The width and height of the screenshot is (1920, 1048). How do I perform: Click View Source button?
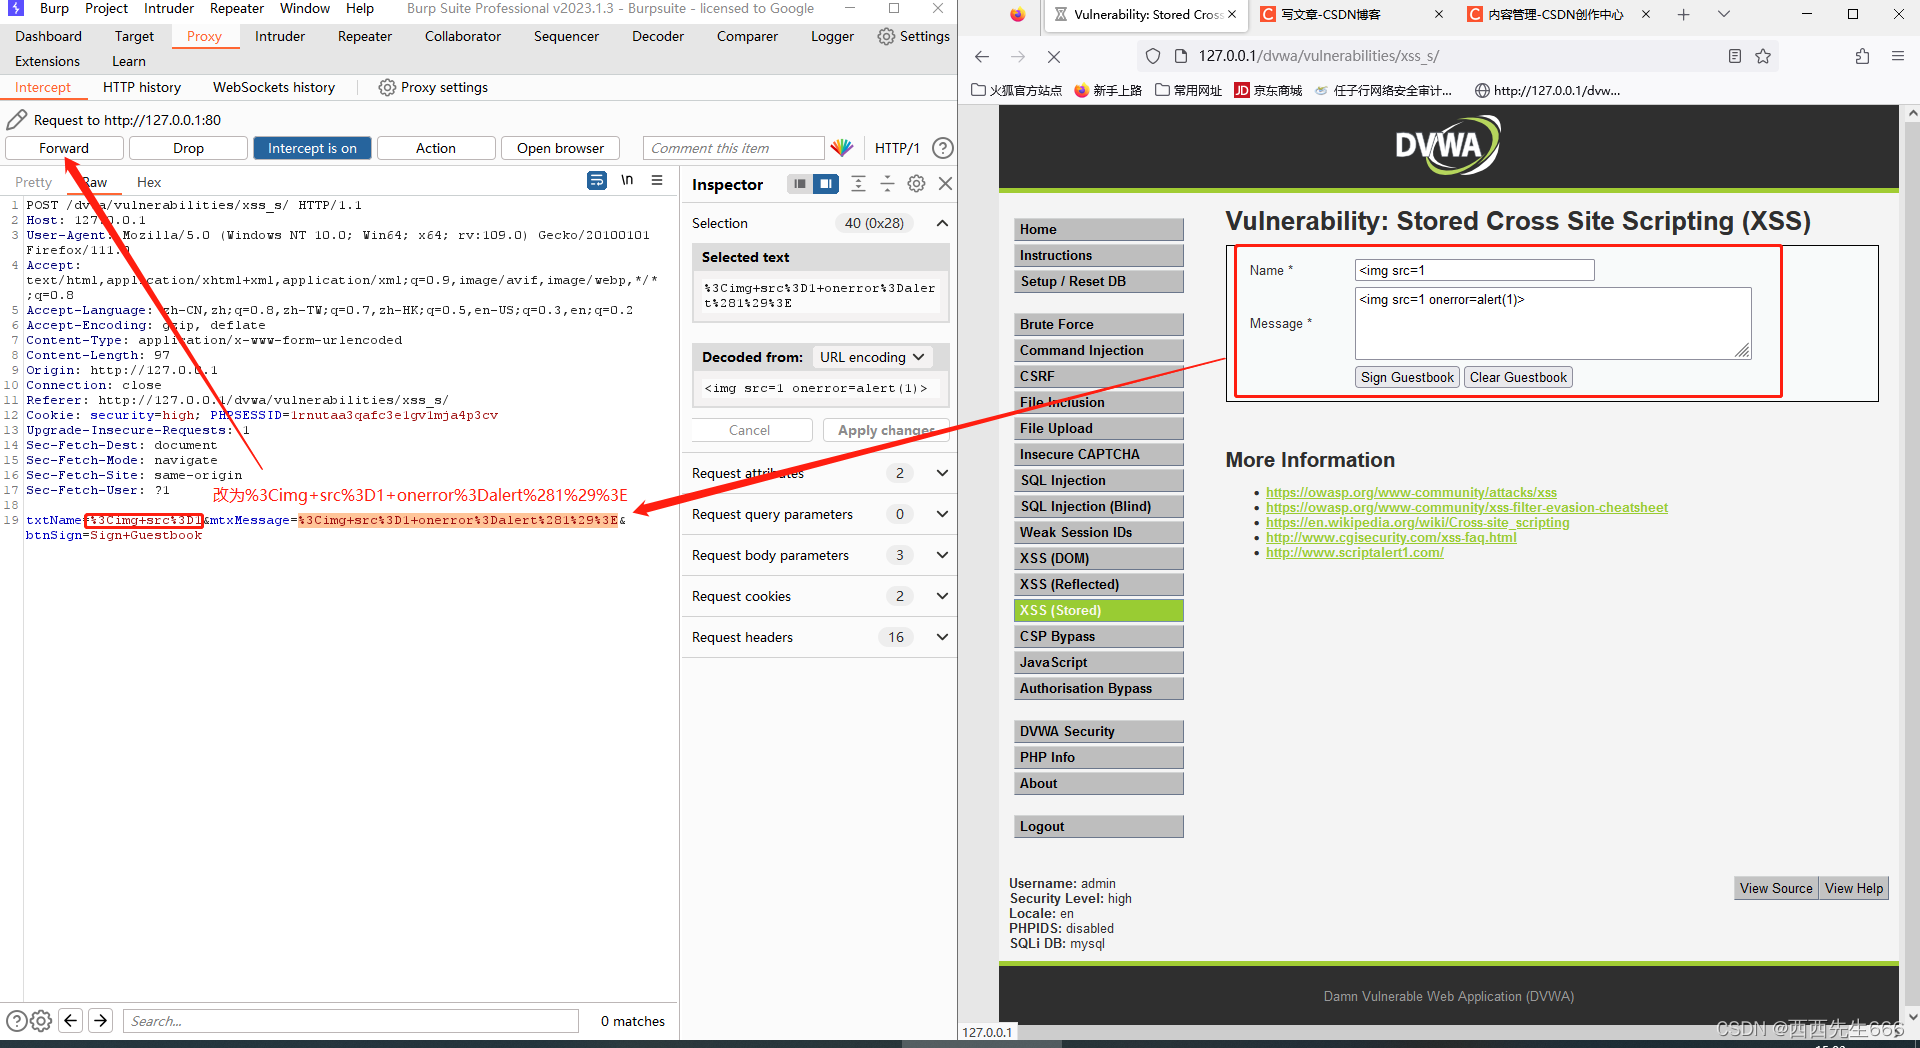[x=1776, y=888]
